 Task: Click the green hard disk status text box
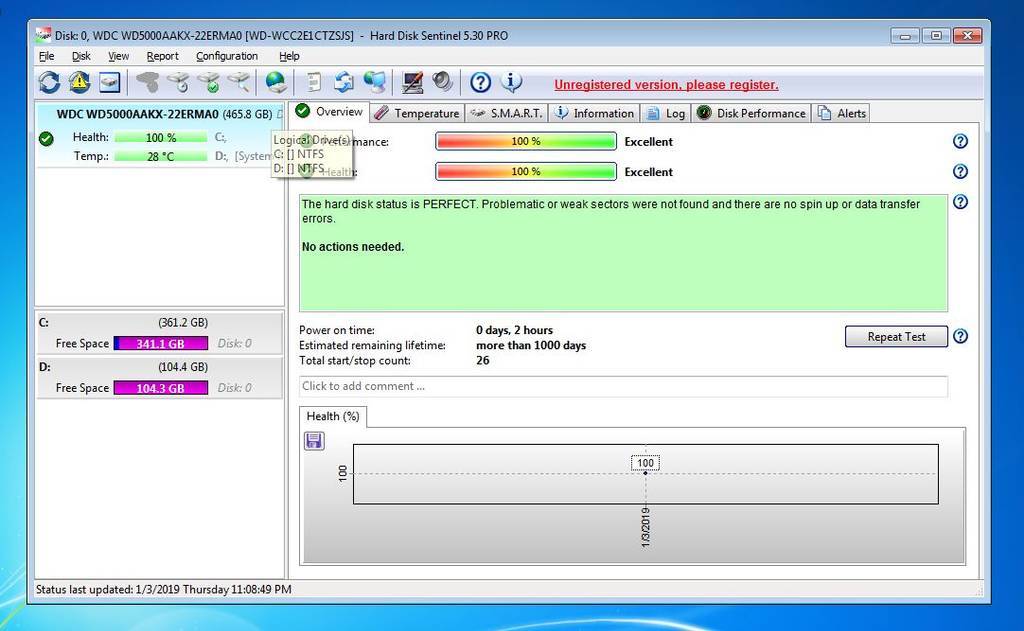tap(623, 252)
